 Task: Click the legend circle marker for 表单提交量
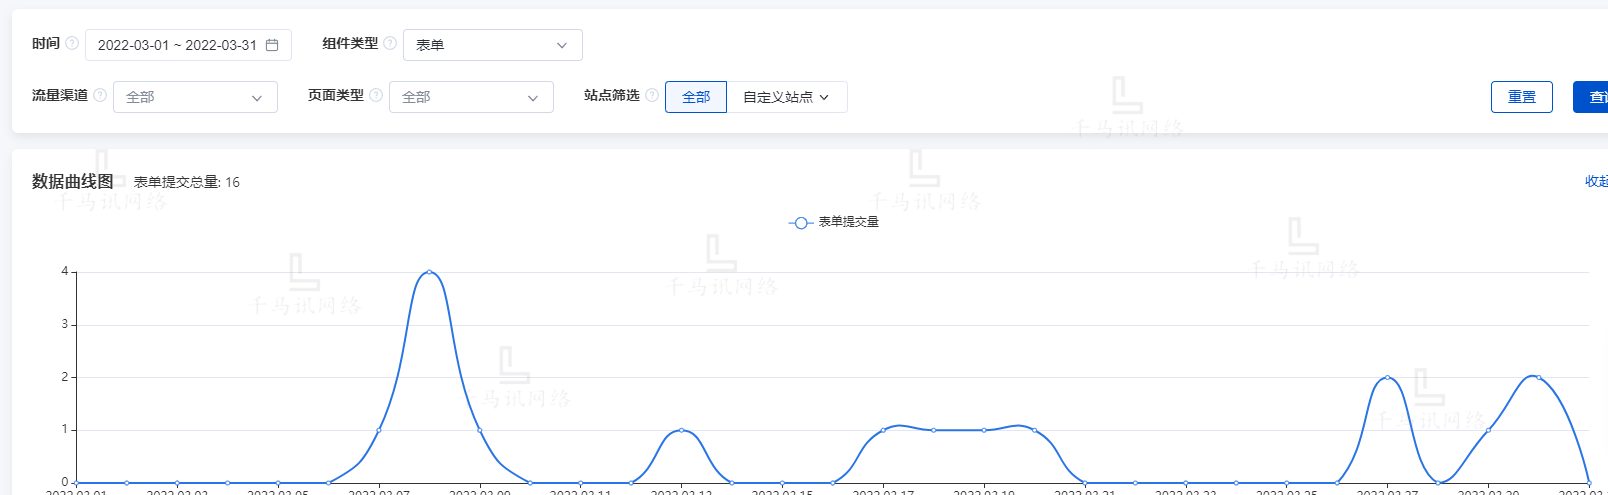(x=800, y=223)
